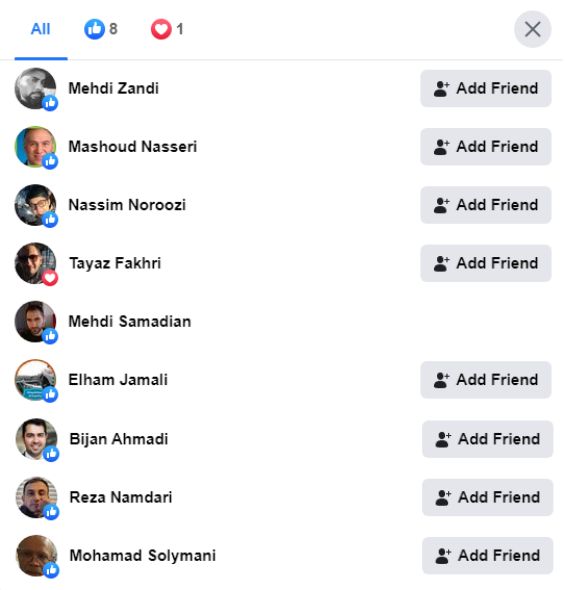568x590 pixels.
Task: Close the reactions dialog with the X
Action: pos(532,29)
